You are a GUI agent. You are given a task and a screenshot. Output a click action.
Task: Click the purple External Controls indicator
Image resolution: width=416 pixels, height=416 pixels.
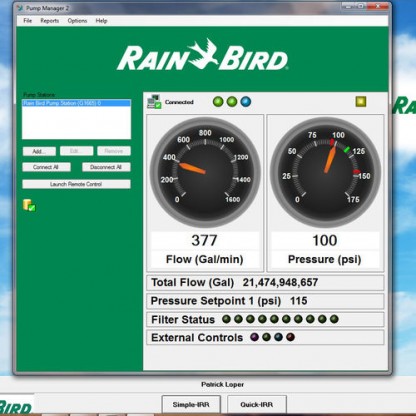(x=254, y=337)
